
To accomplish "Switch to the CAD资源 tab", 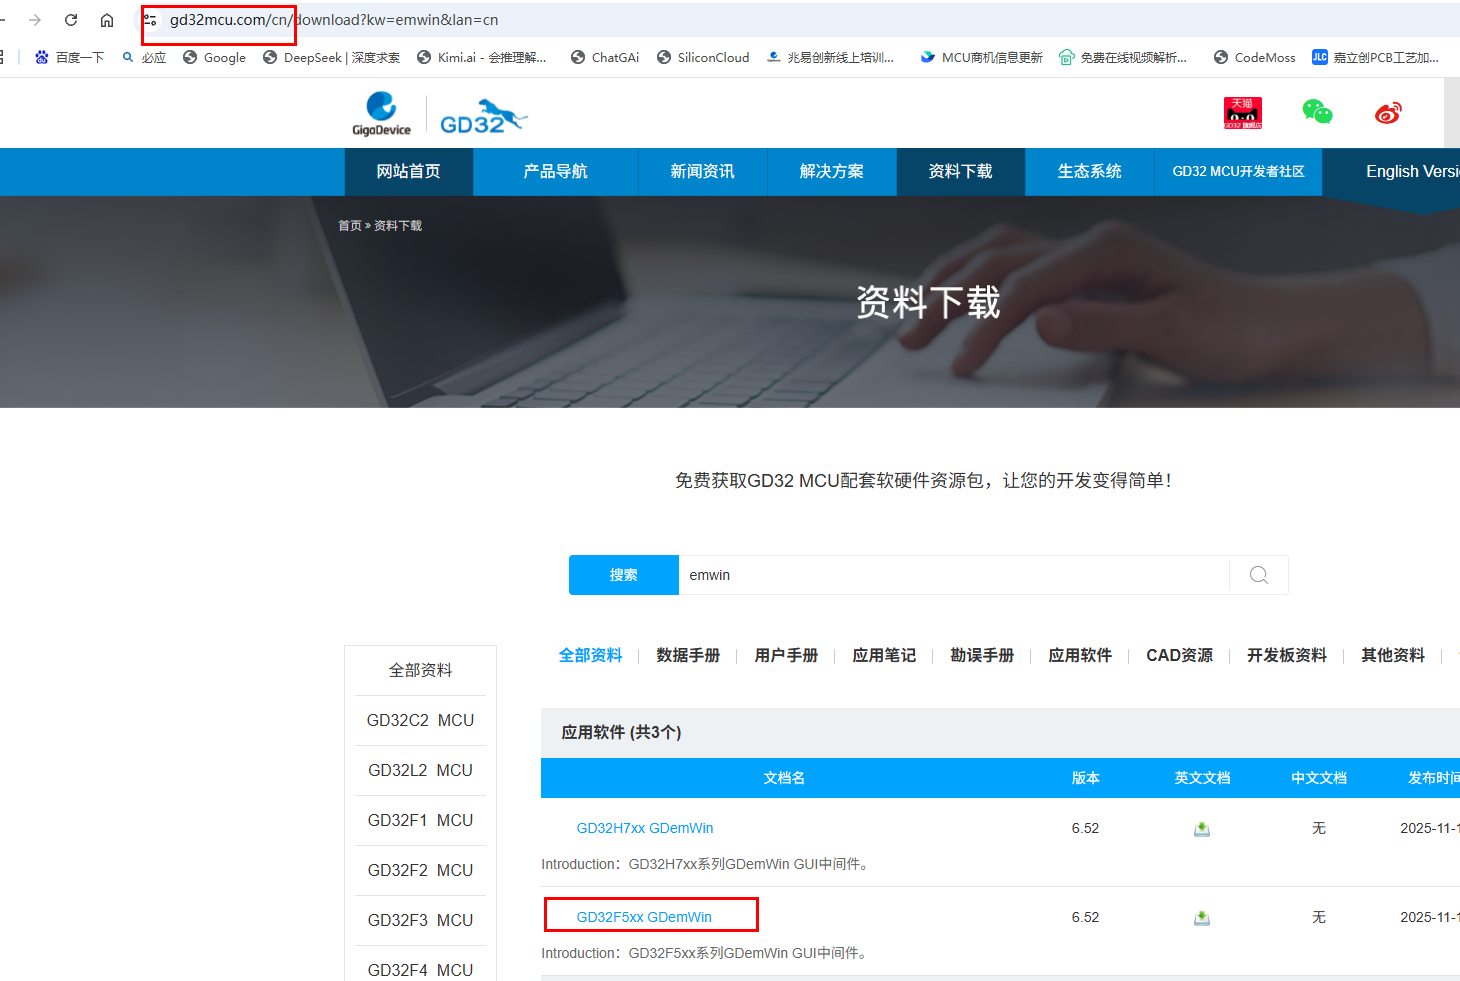I will click(1179, 655).
